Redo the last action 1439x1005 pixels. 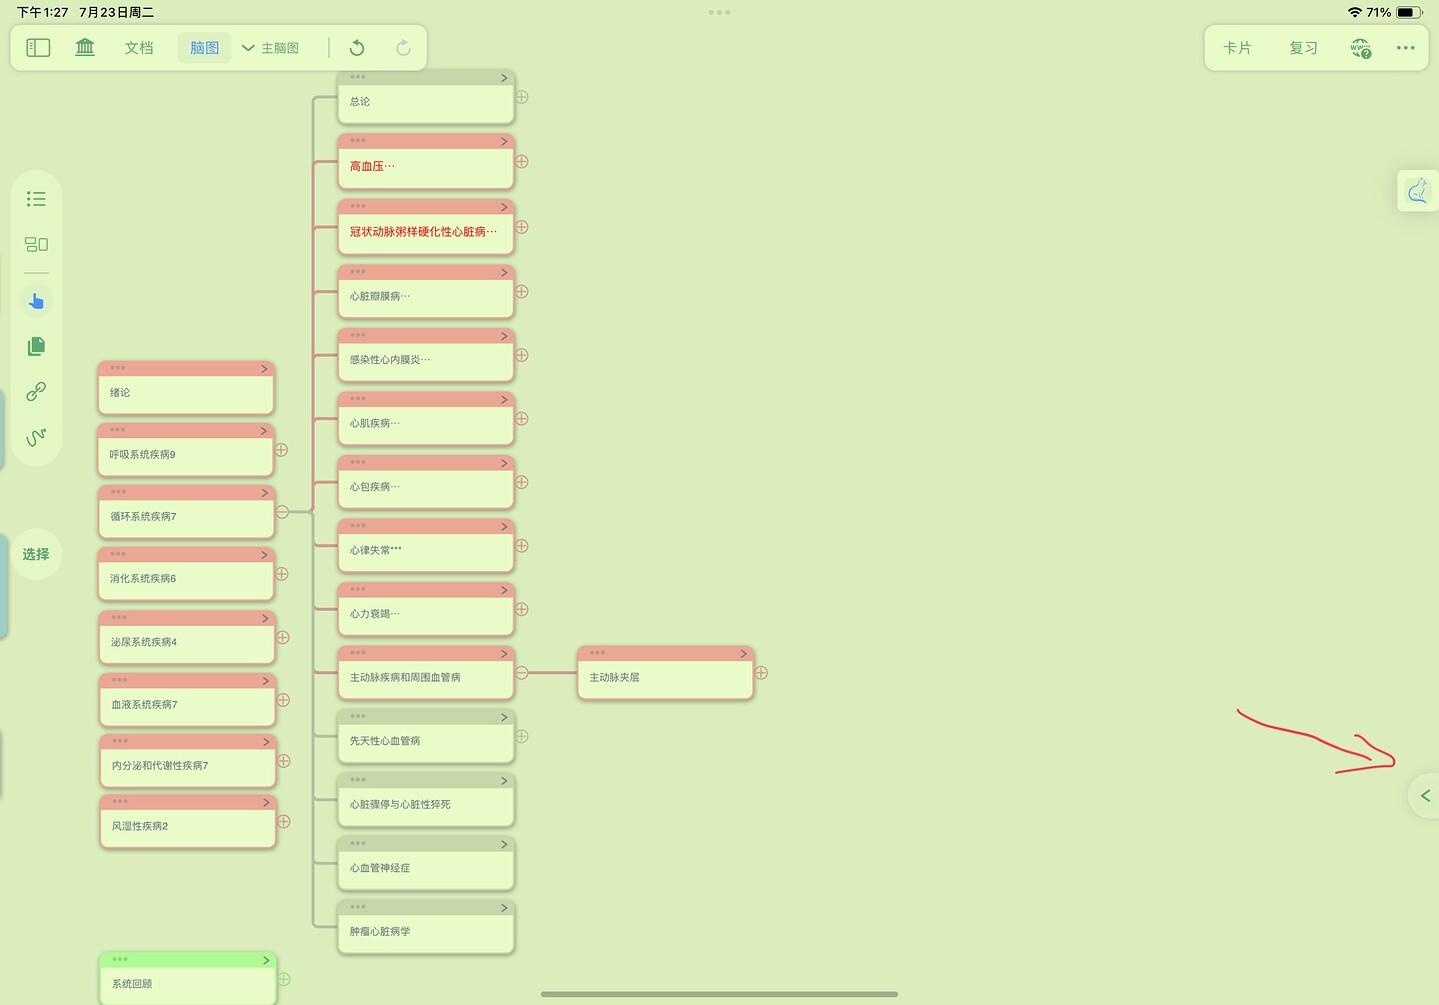click(403, 48)
